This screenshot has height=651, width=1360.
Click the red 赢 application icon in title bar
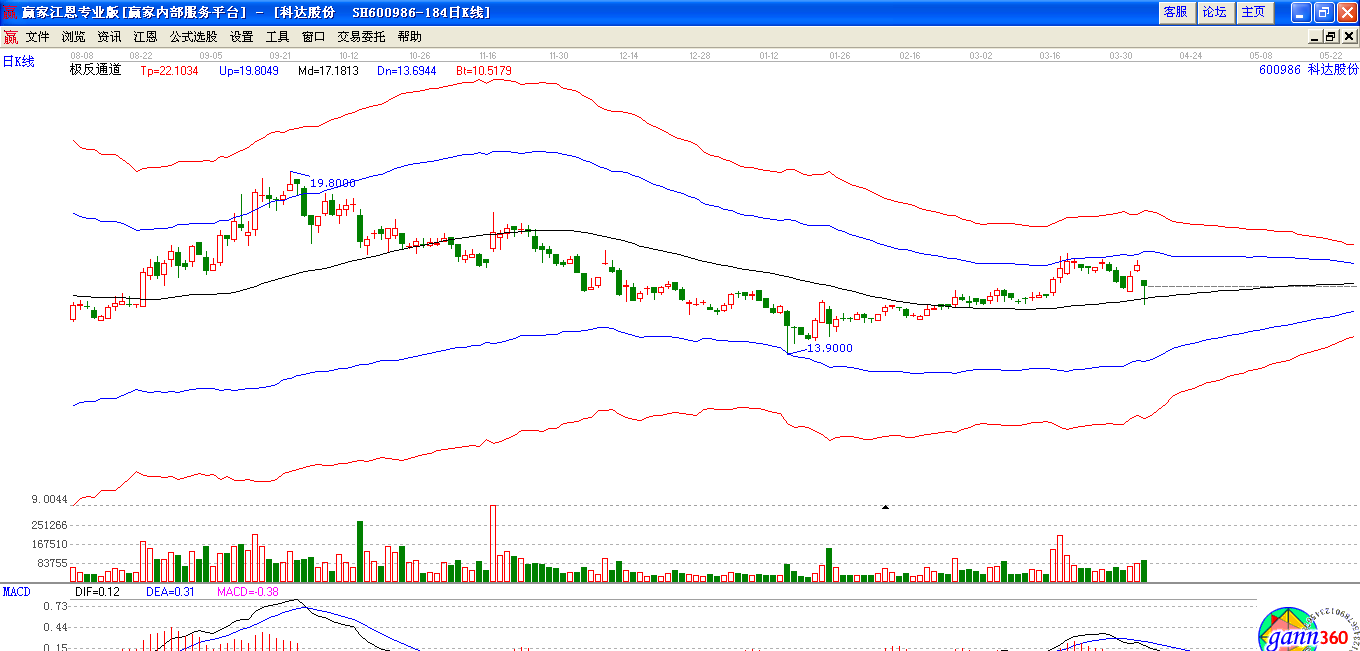10,12
